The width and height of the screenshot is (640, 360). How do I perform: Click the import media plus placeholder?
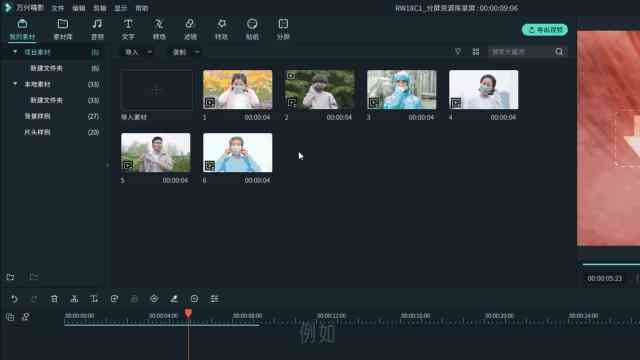pyautogui.click(x=156, y=90)
